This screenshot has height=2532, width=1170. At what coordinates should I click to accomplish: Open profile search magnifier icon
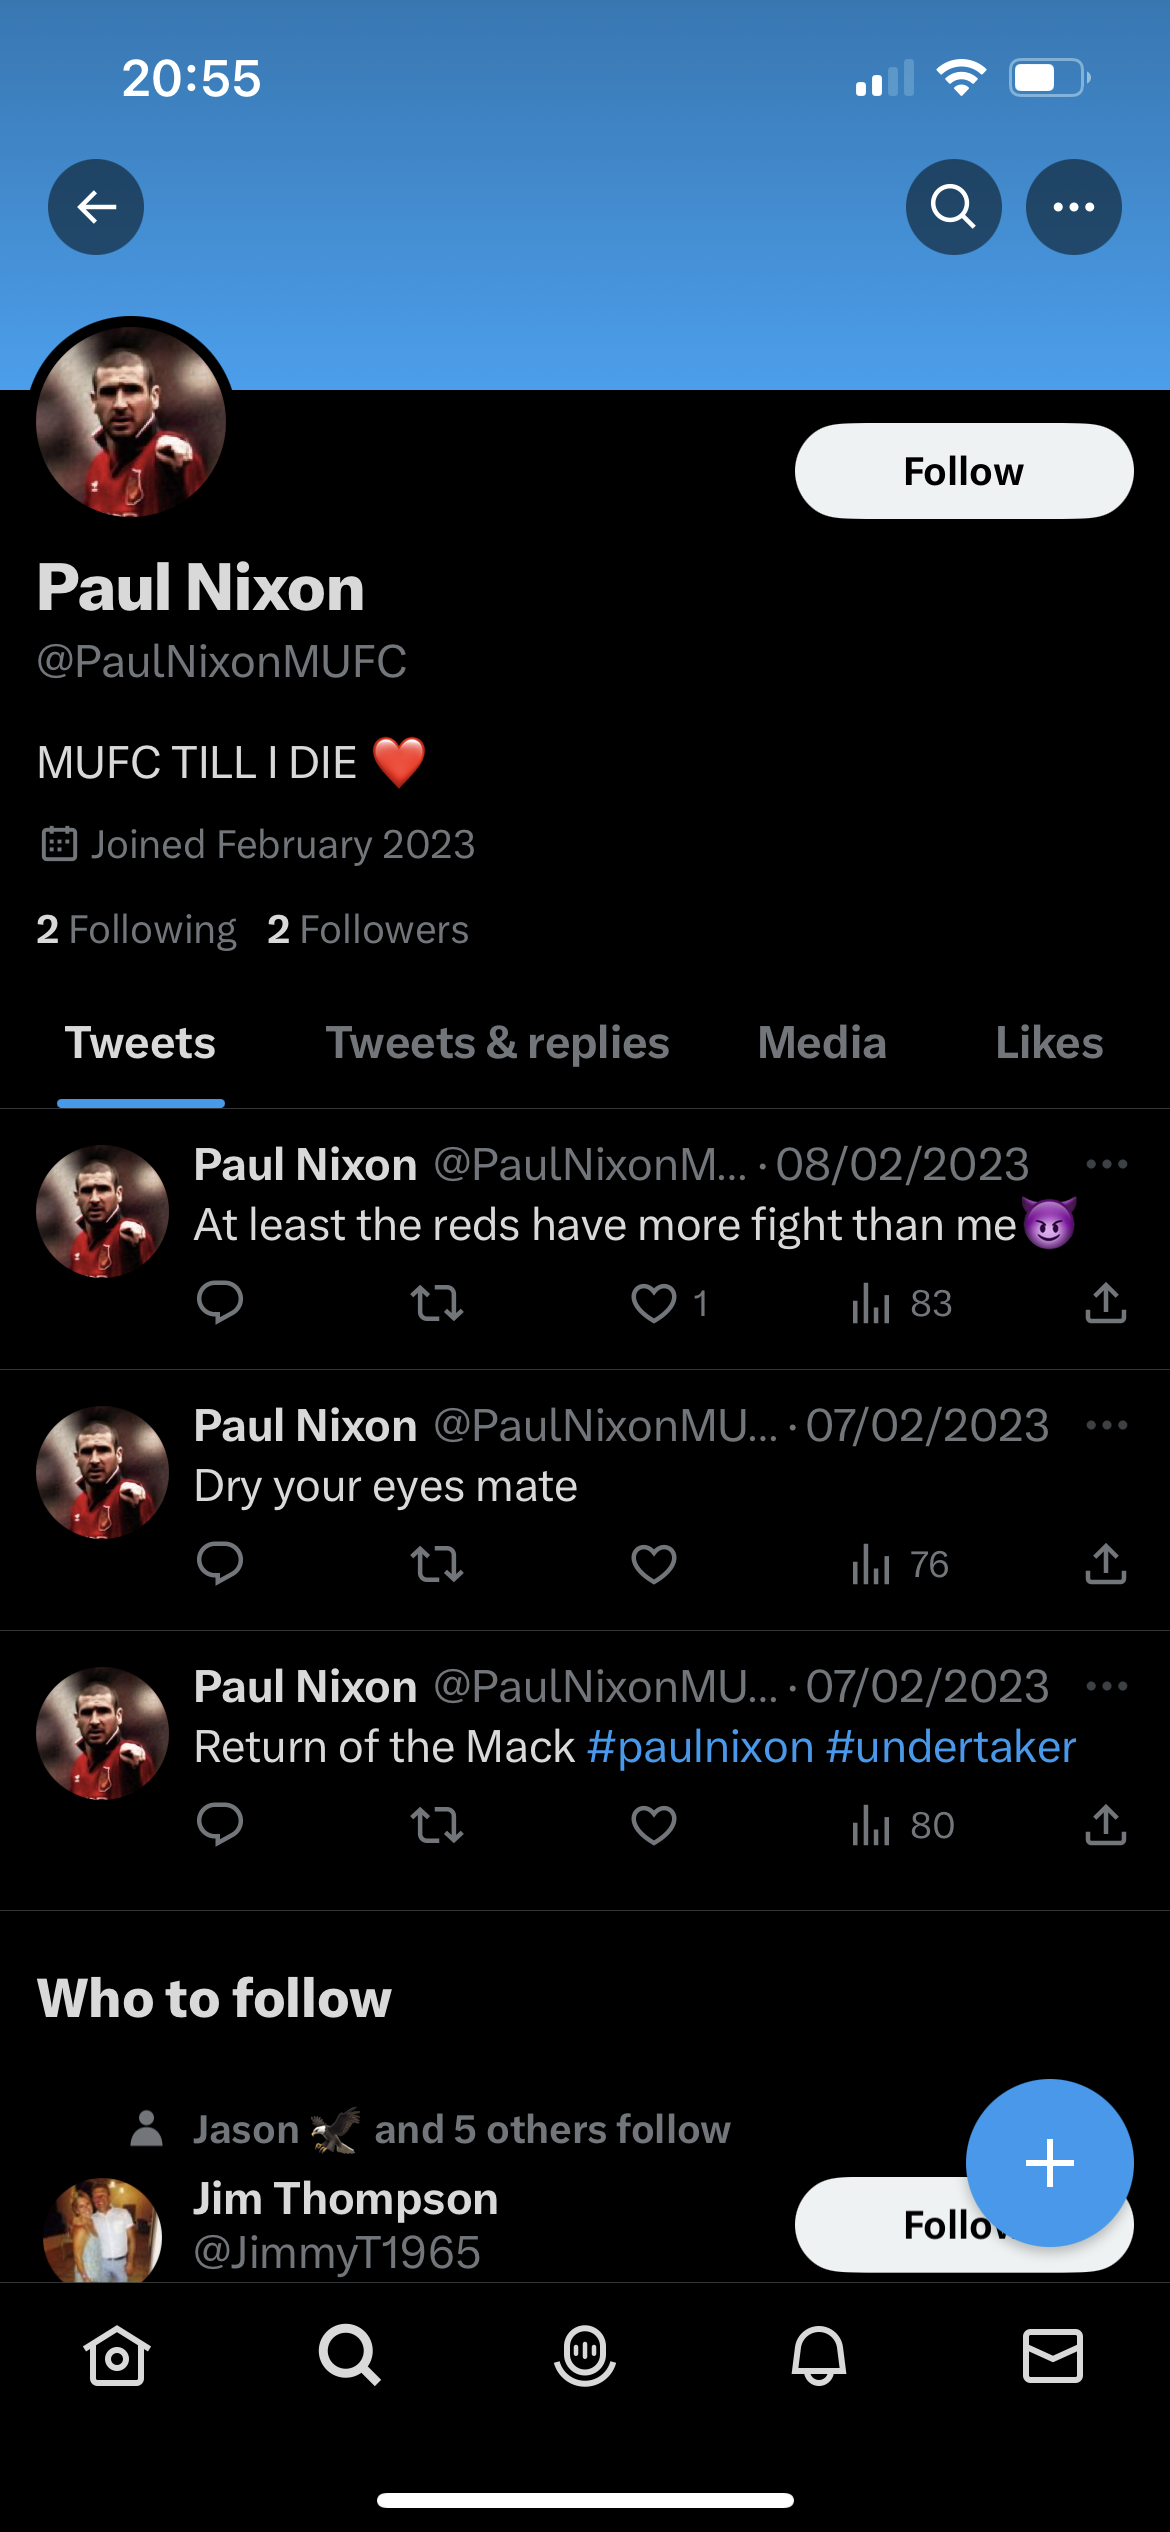click(x=953, y=207)
